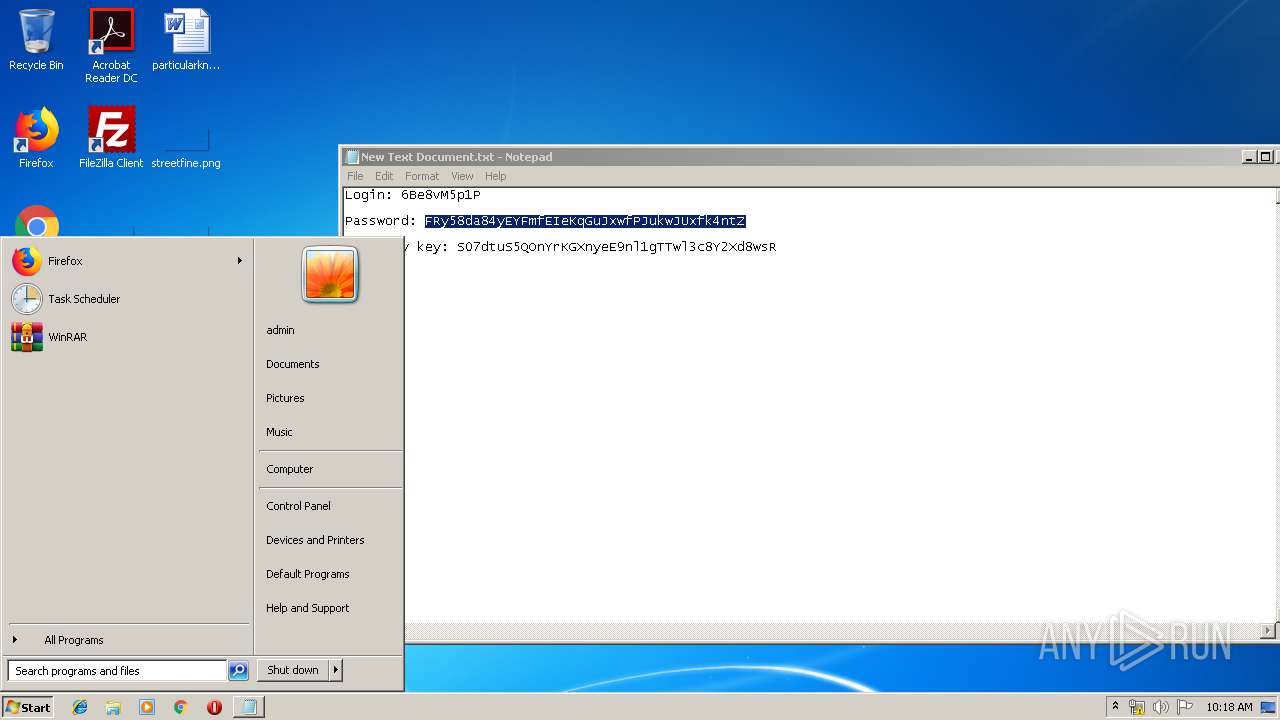This screenshot has height=720, width=1280.
Task: Launch the media player taskbar icon
Action: (147, 707)
